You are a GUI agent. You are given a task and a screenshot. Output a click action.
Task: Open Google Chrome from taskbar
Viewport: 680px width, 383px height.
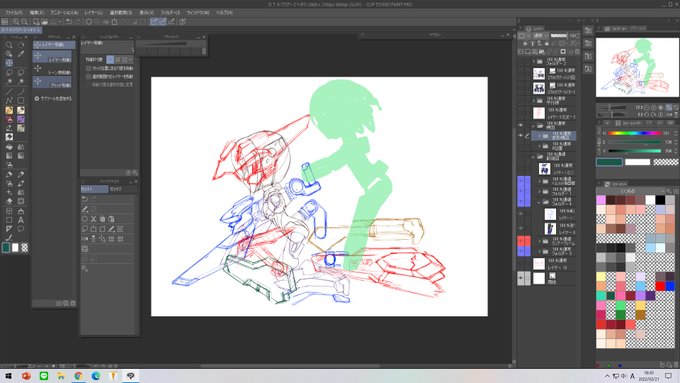point(78,376)
